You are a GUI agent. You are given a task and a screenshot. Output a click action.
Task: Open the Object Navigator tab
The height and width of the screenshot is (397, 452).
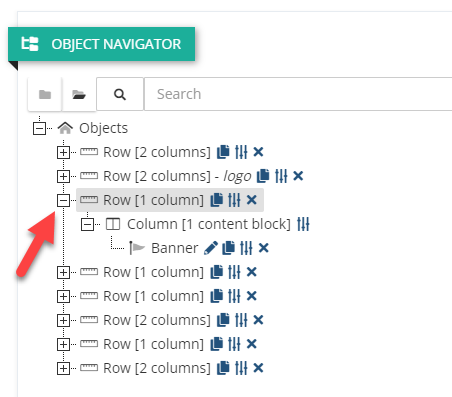(101, 44)
